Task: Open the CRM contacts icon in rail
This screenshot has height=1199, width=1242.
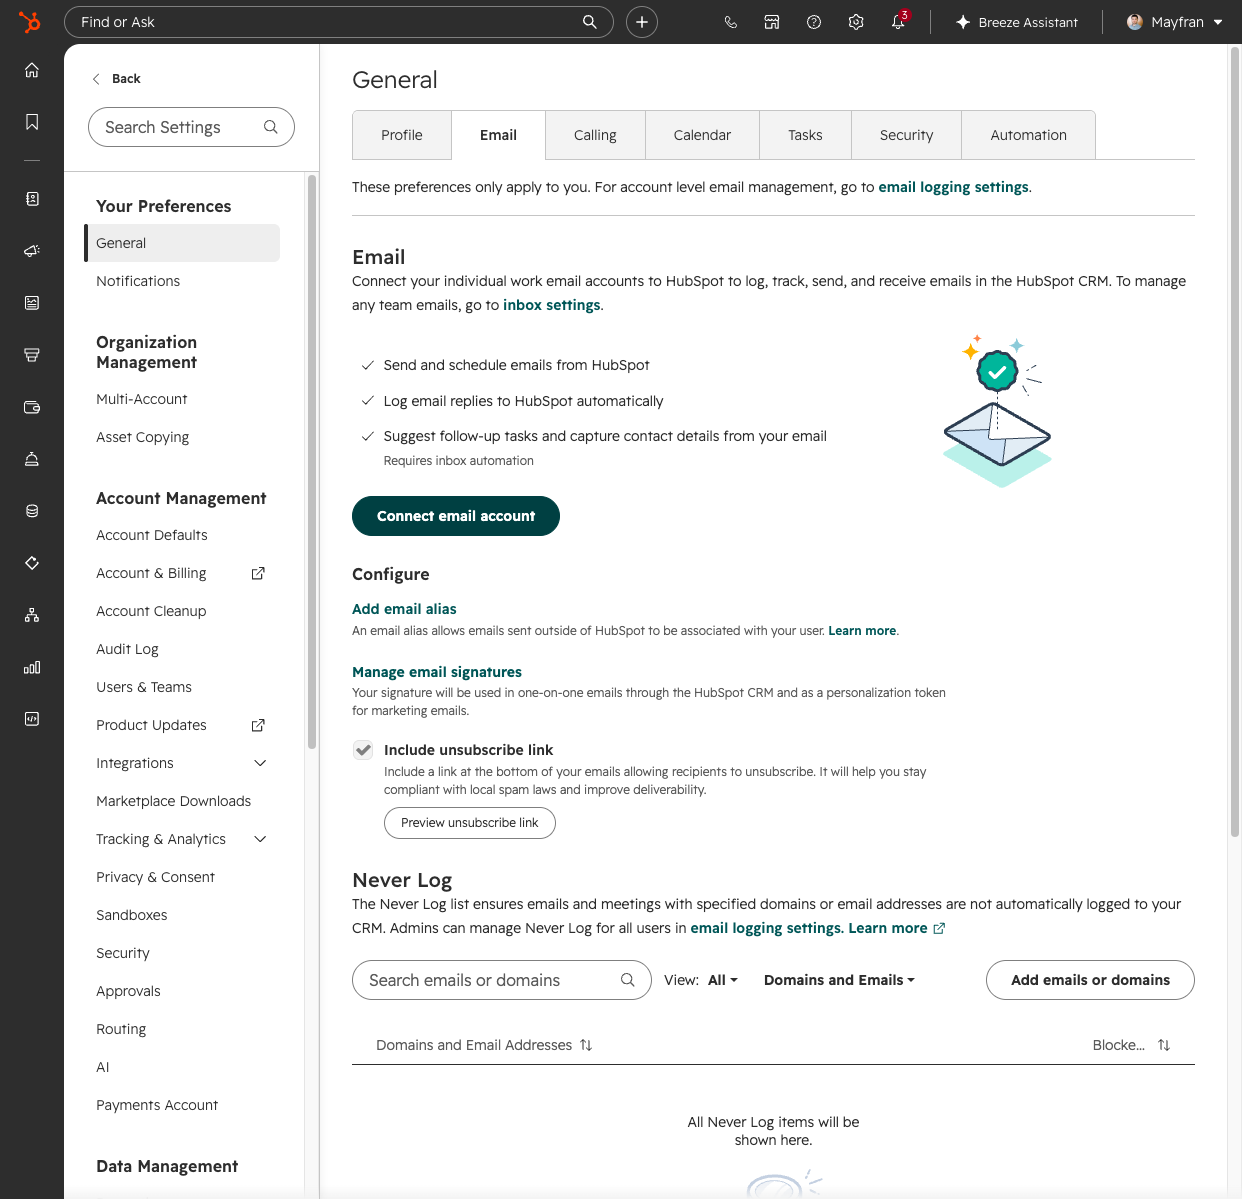Action: click(x=32, y=199)
